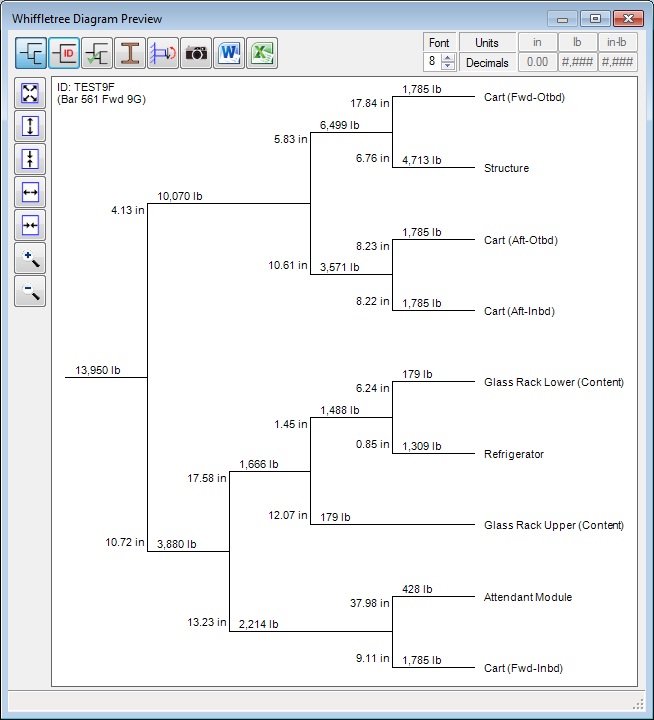This screenshot has height=720, width=654.
Task: Click the 'in' length units button
Action: click(537, 42)
